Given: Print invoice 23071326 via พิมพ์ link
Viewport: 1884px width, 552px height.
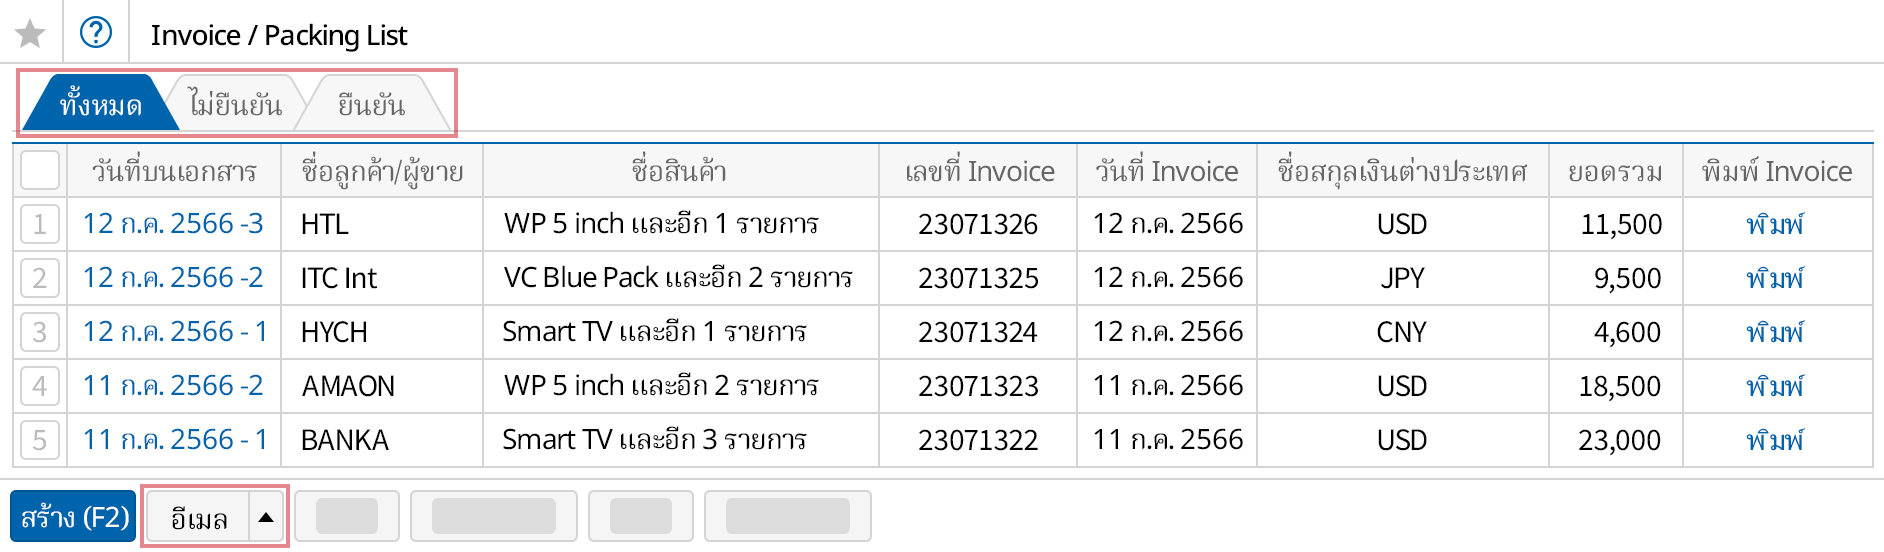Looking at the screenshot, I should [x=1775, y=224].
